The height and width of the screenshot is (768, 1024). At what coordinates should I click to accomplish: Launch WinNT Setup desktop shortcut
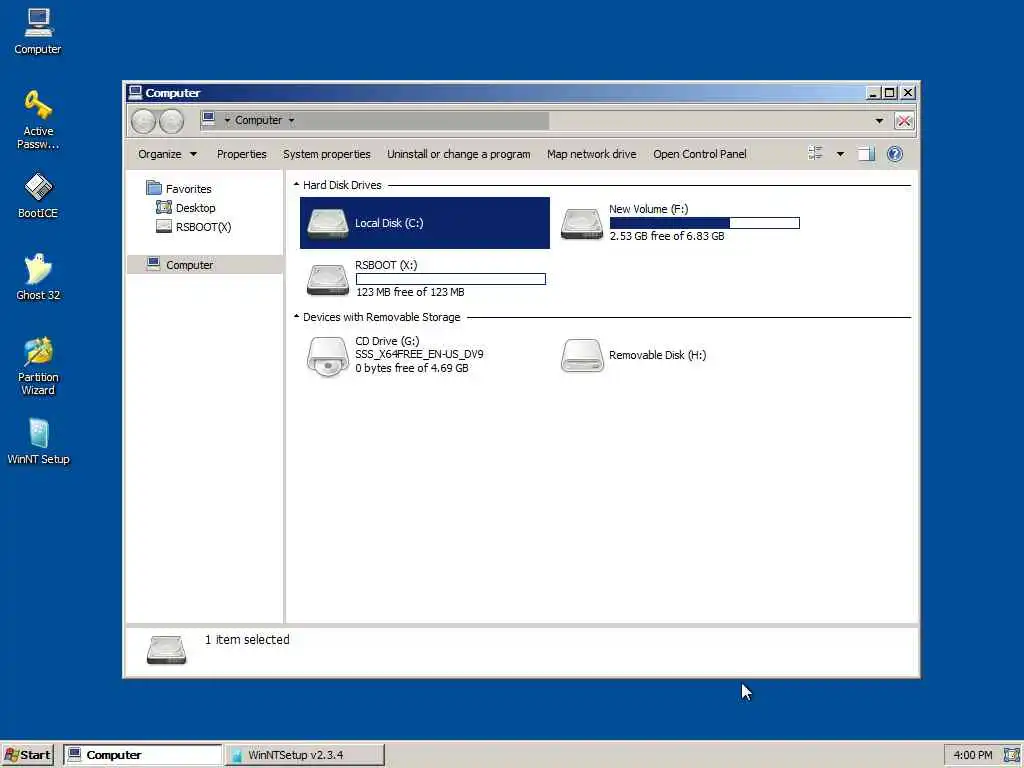pyautogui.click(x=38, y=441)
